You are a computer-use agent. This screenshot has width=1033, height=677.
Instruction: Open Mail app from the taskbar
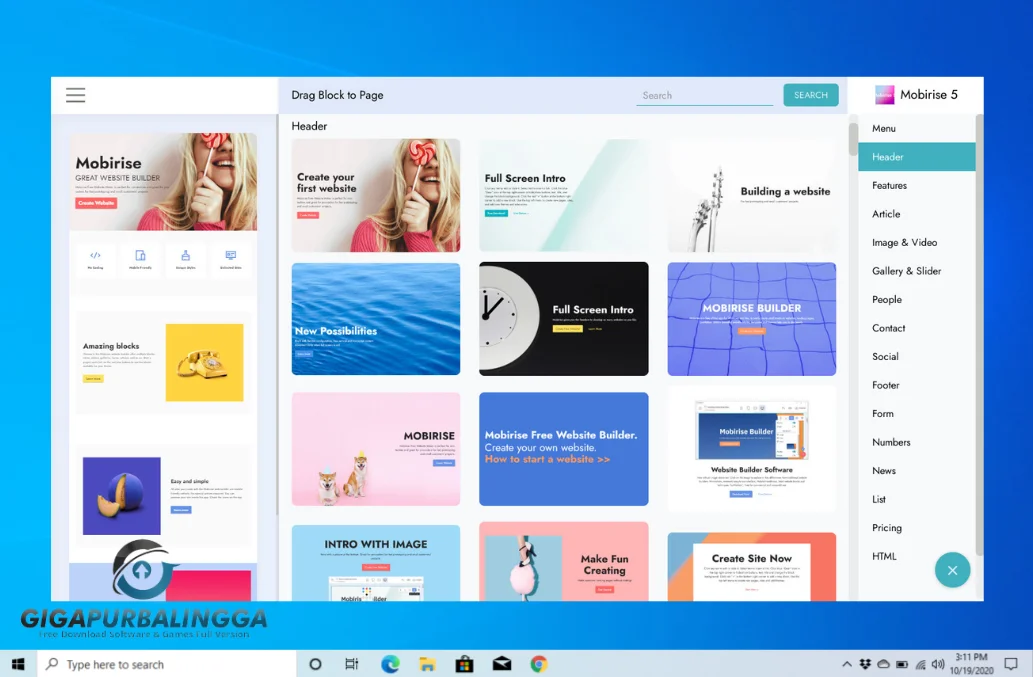coord(501,664)
